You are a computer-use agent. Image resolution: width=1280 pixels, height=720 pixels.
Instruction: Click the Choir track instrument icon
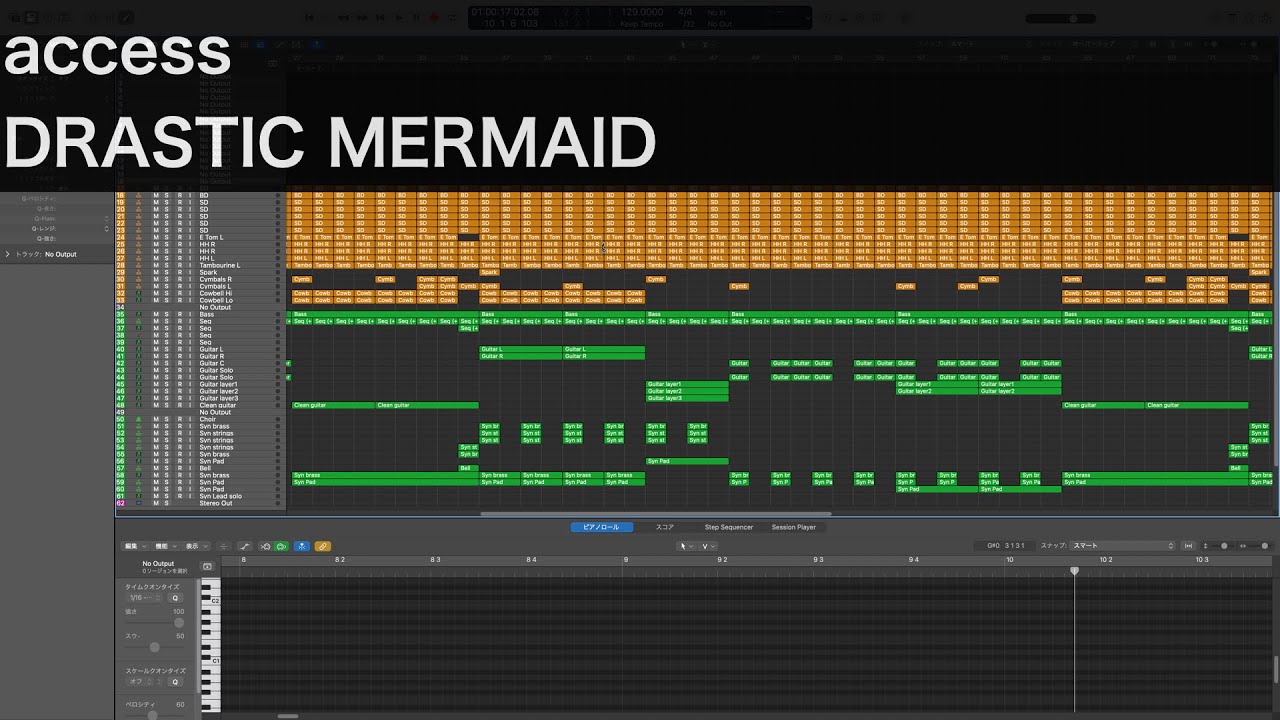coord(138,419)
